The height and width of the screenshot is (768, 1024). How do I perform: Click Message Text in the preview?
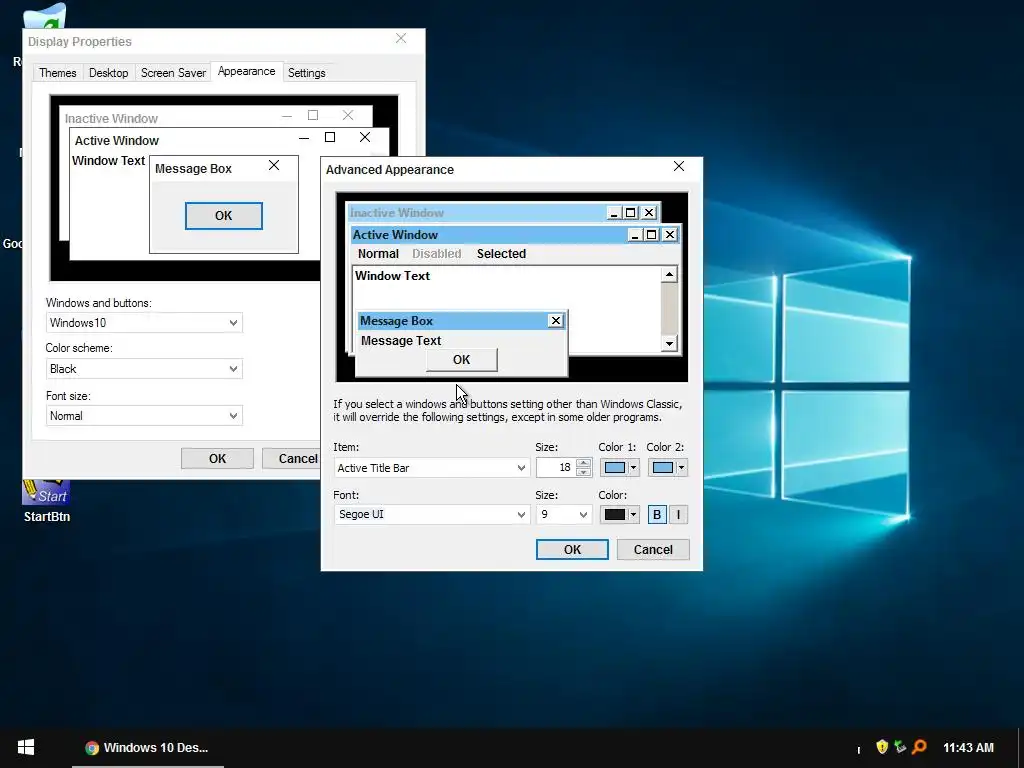401,340
